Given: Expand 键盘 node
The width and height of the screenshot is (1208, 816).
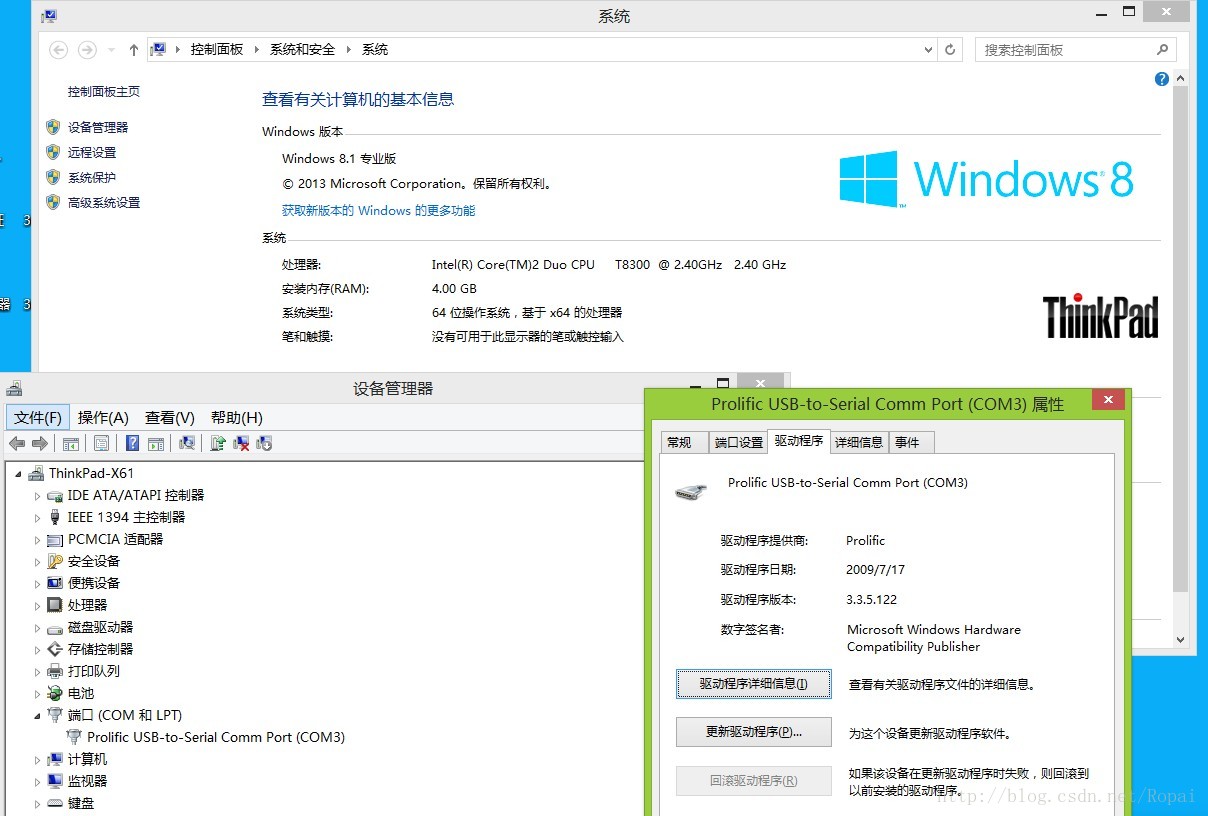Looking at the screenshot, I should 38,803.
